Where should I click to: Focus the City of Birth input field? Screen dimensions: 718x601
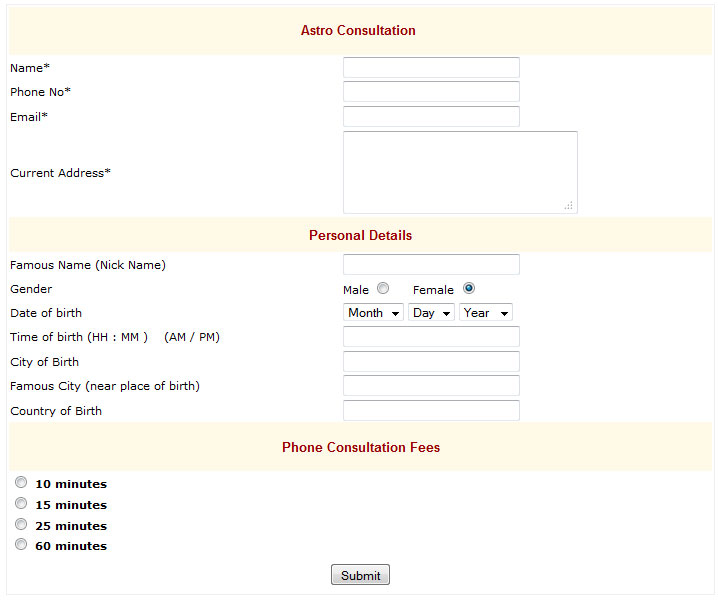[431, 361]
